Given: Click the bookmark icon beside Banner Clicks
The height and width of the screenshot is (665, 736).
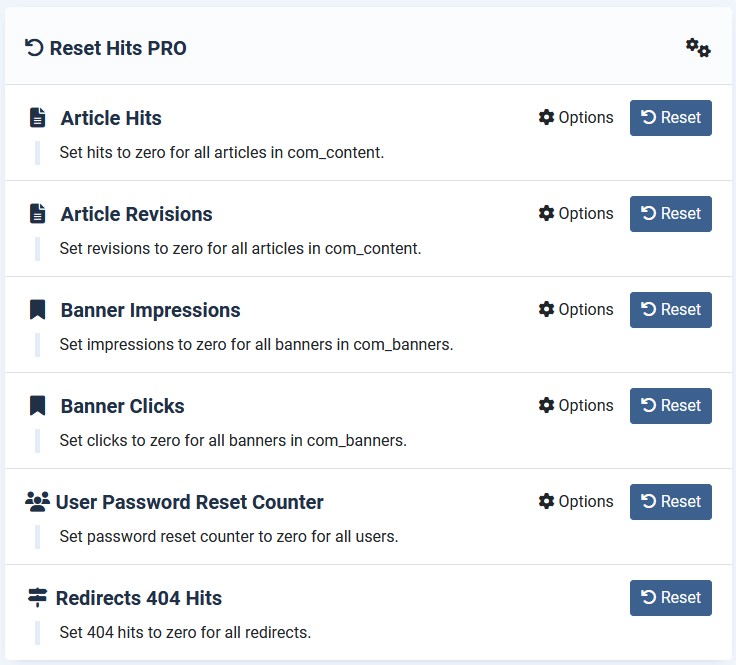Looking at the screenshot, I should [37, 406].
